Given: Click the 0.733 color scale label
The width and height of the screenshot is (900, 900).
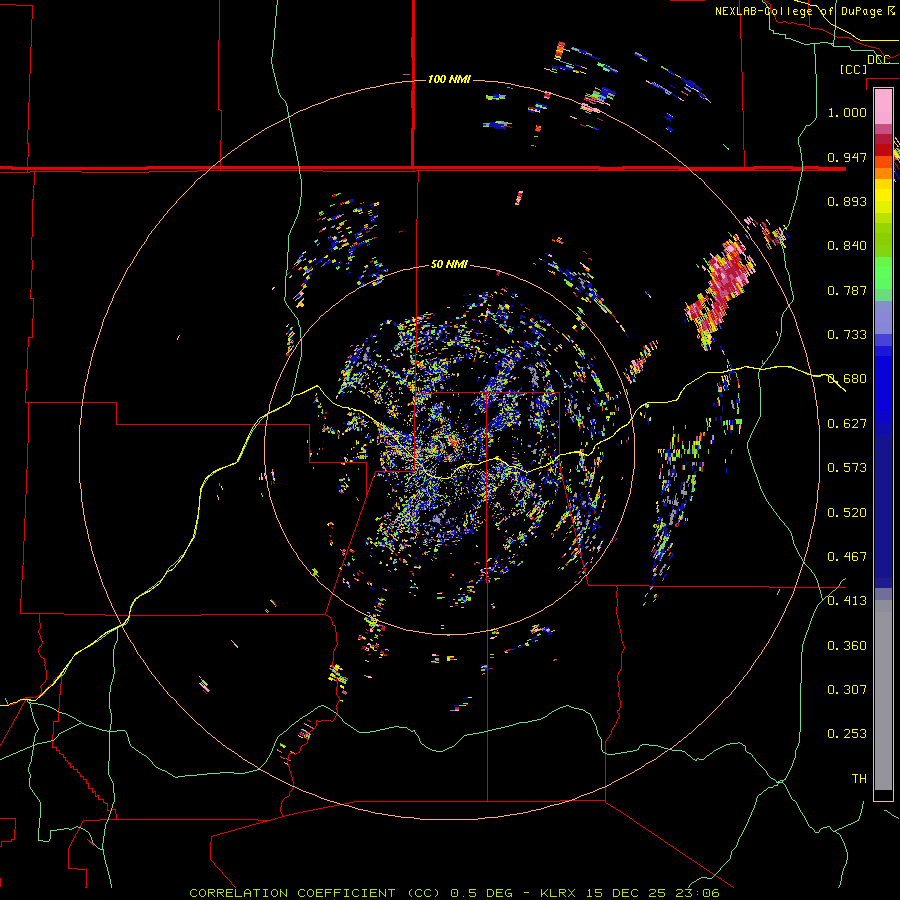Looking at the screenshot, I should (x=847, y=335).
